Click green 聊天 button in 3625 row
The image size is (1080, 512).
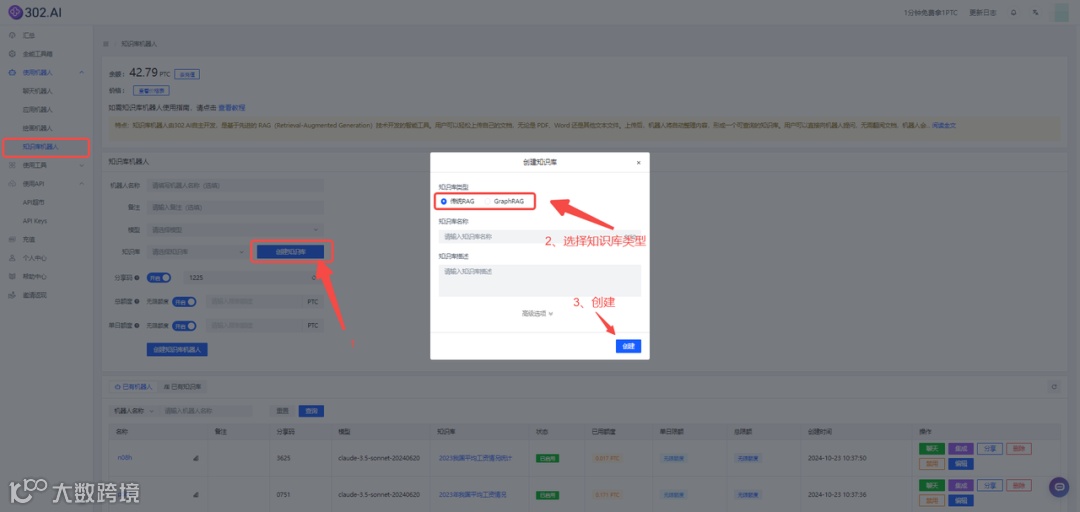pos(932,449)
